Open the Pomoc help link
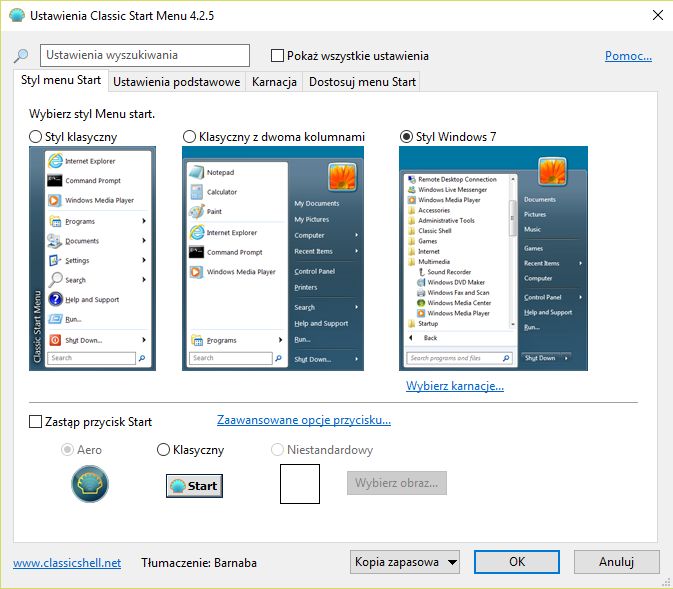Screen dimensions: 673x589 click(628, 56)
